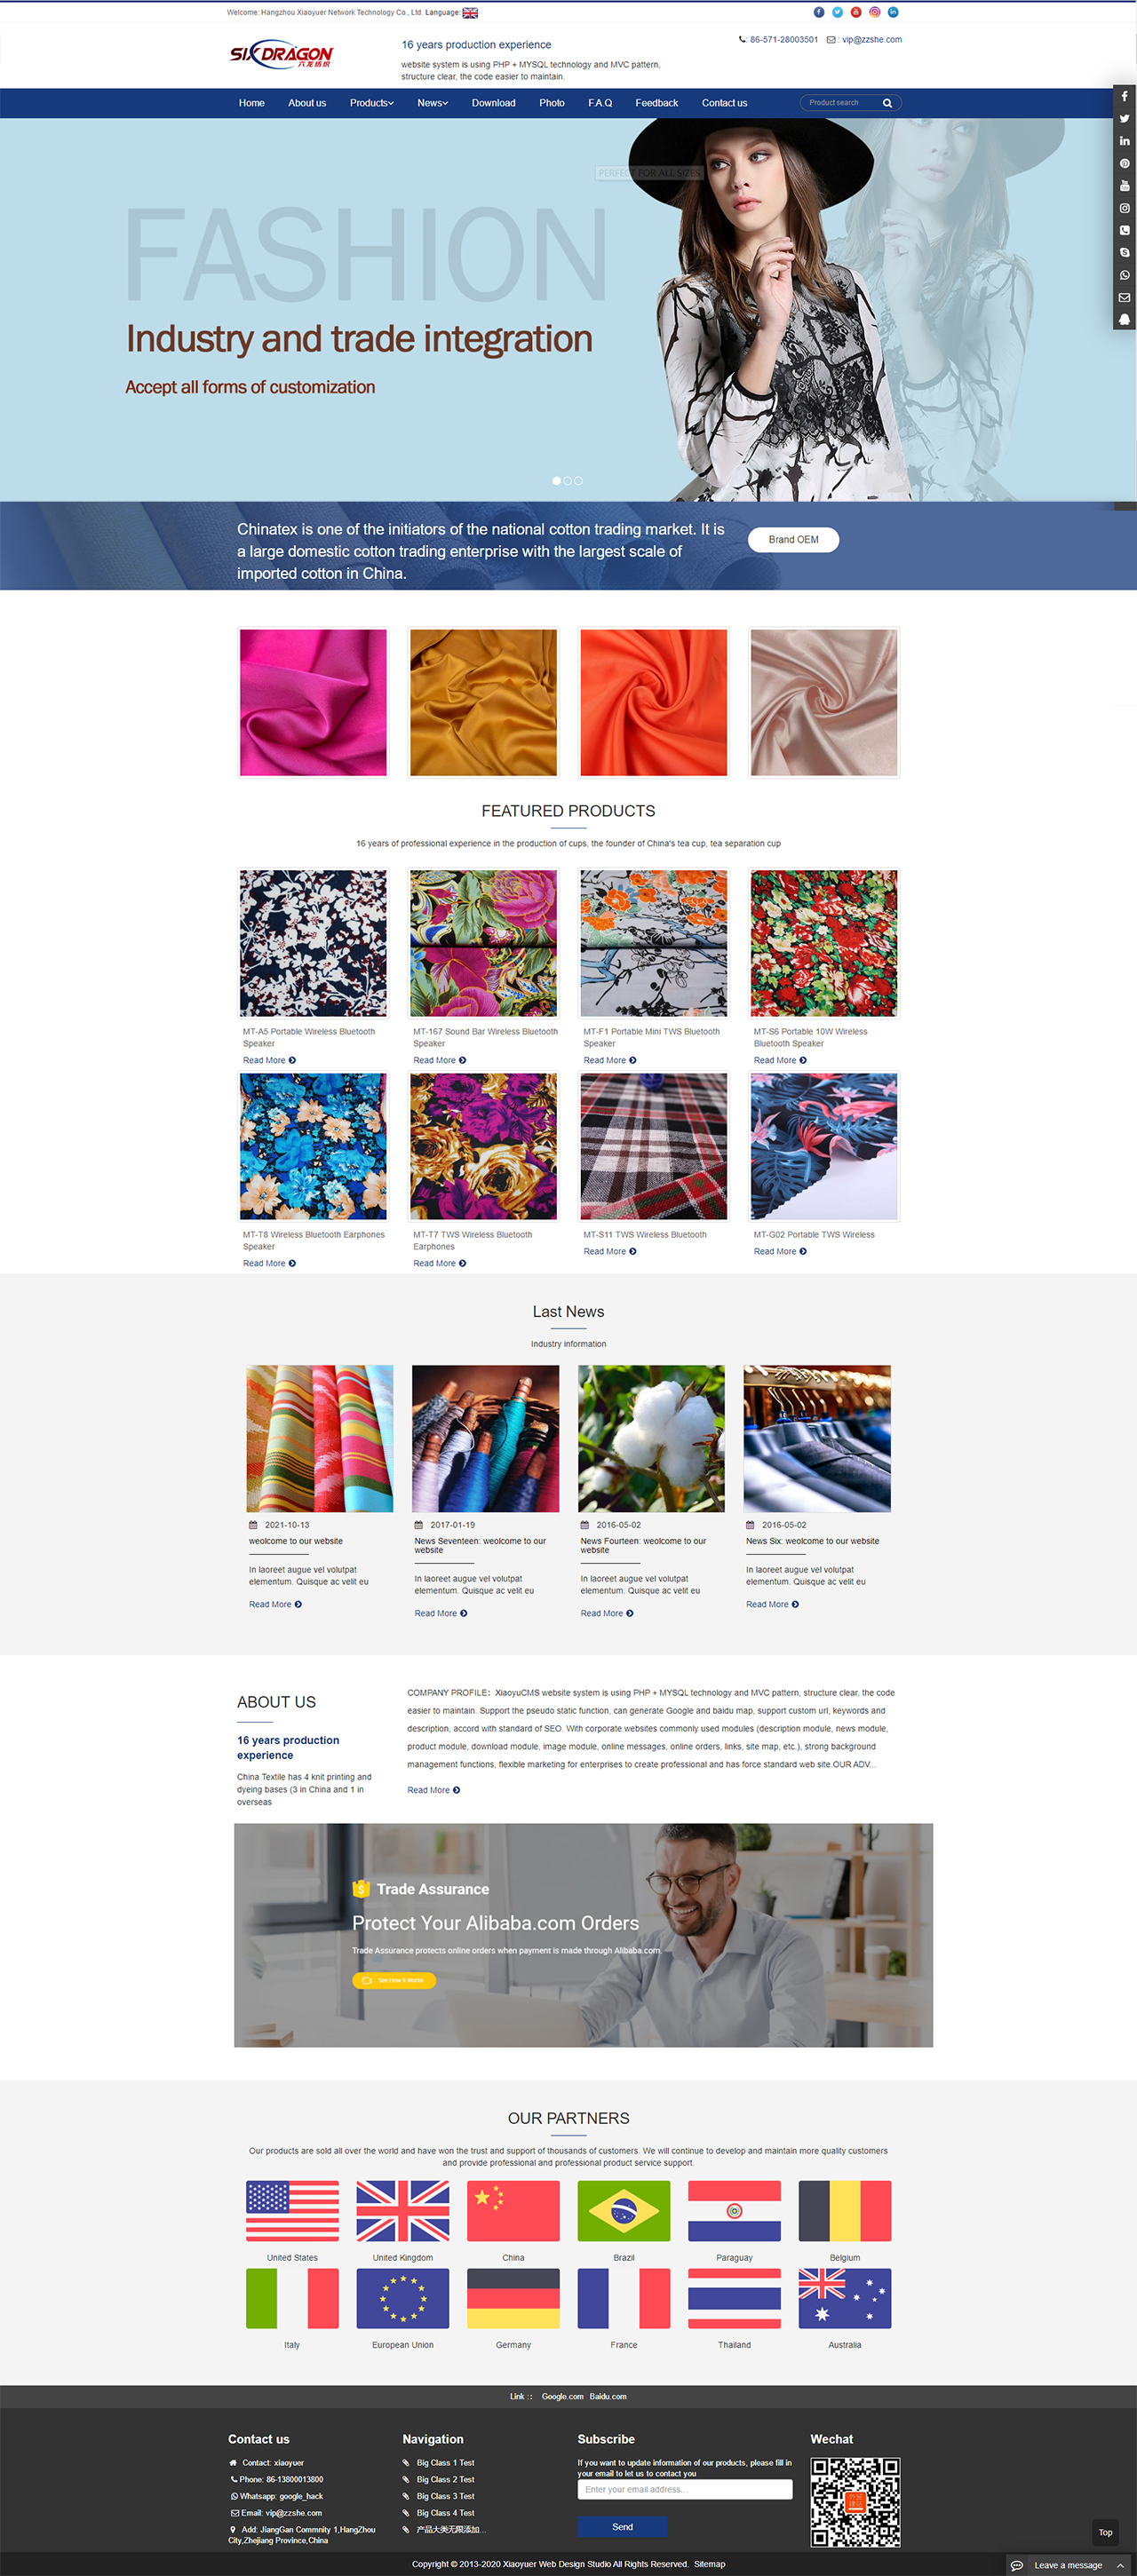Open the Download menu item
1137x2576 pixels.
click(493, 103)
